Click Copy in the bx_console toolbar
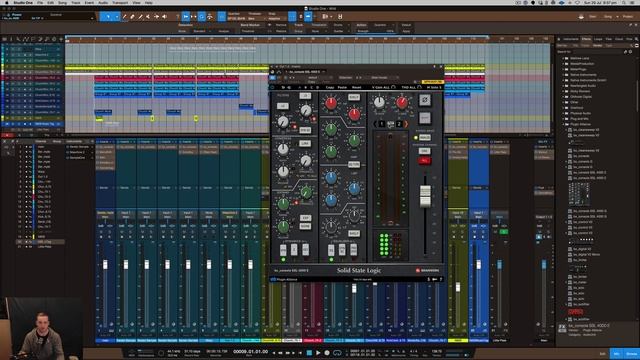Viewport: 640px width, 360px height. coord(330,87)
